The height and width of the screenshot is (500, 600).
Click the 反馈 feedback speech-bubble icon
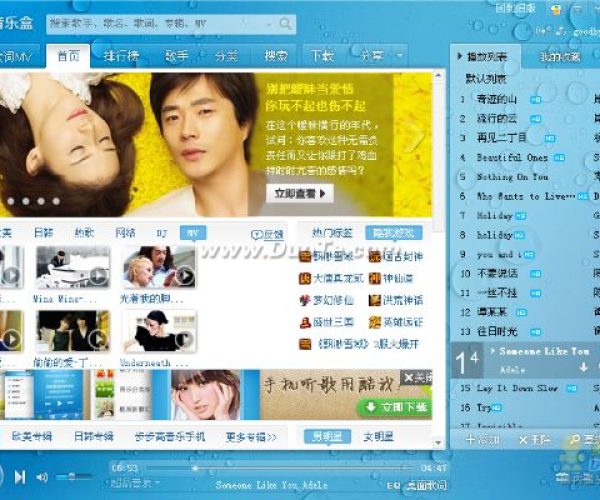[256, 235]
